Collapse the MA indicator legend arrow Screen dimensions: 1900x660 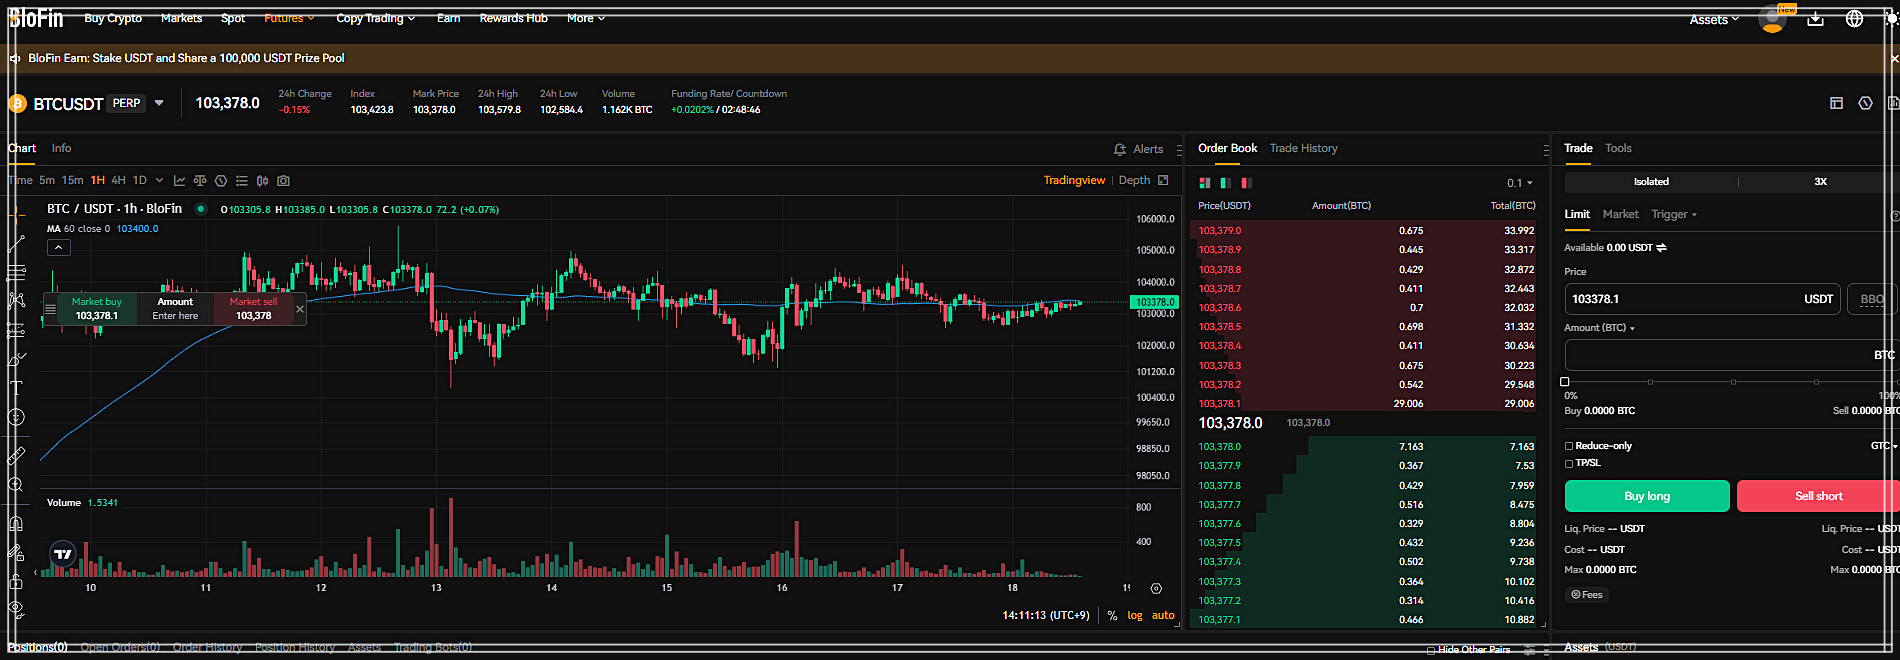(59, 247)
